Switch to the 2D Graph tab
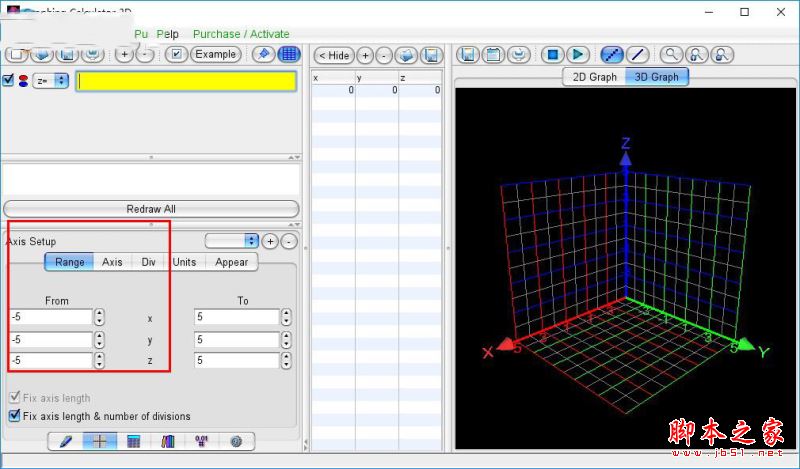800x469 pixels. pyautogui.click(x=594, y=77)
